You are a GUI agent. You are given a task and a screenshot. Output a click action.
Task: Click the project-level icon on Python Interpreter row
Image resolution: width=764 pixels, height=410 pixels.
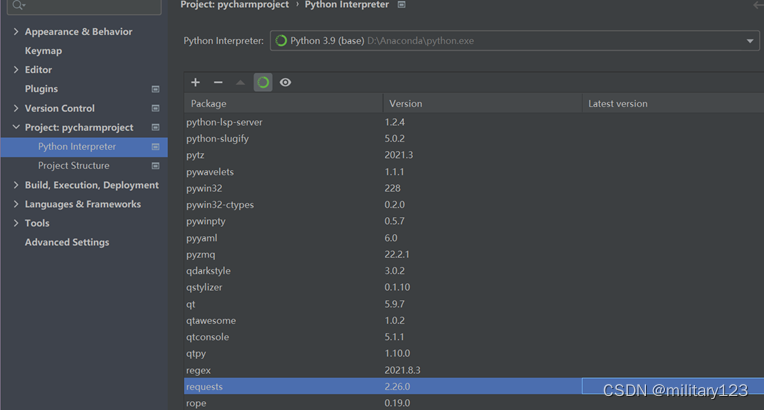point(155,147)
